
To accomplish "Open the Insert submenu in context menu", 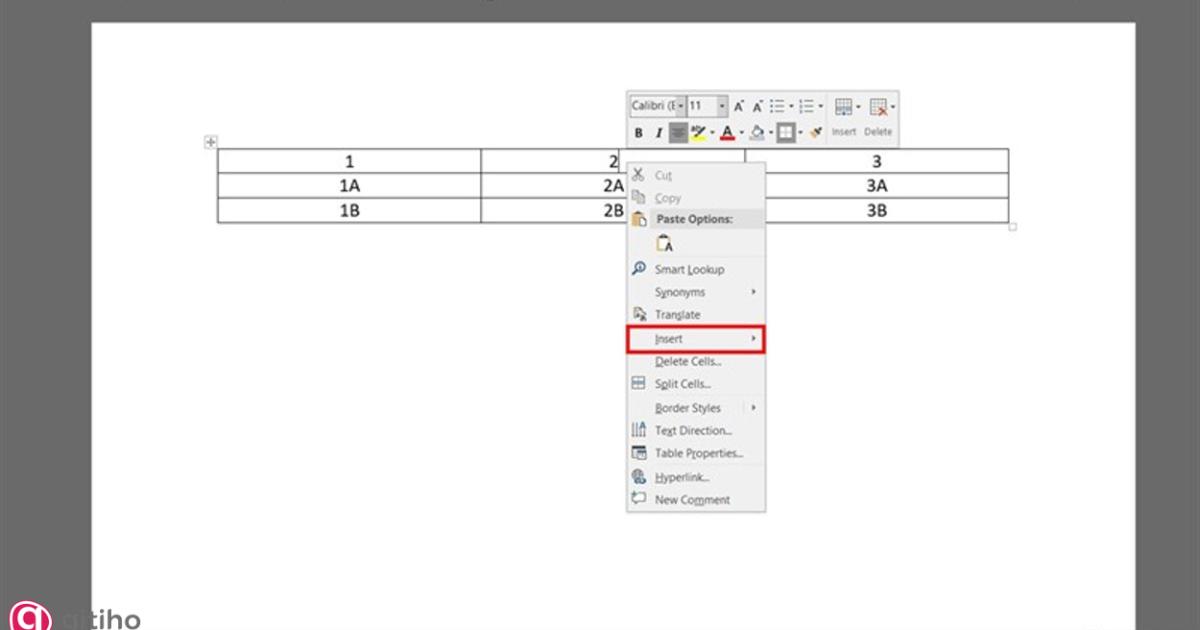I will [x=696, y=339].
